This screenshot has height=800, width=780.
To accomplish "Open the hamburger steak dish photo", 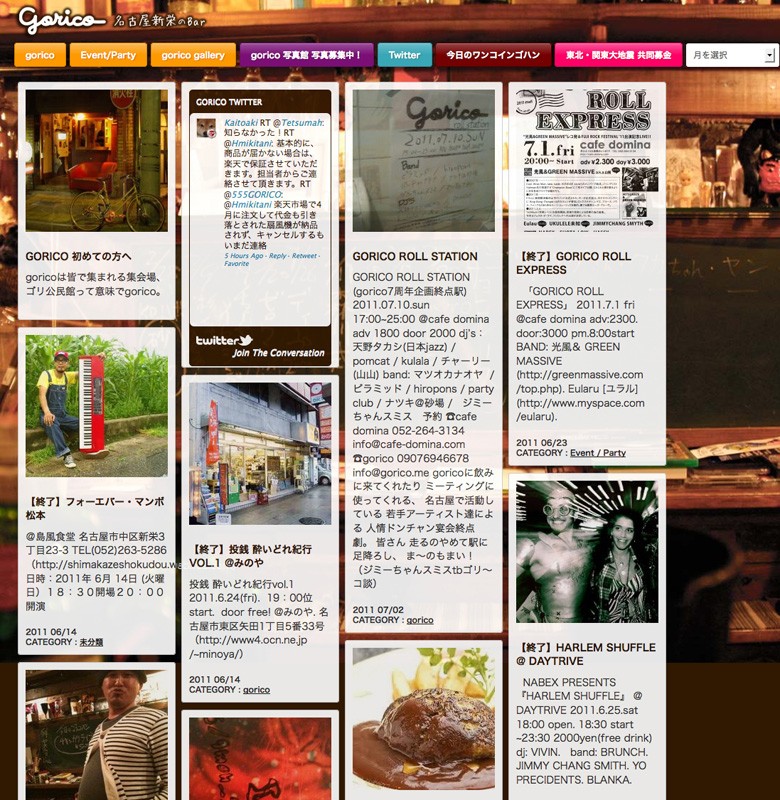I will pos(423,717).
